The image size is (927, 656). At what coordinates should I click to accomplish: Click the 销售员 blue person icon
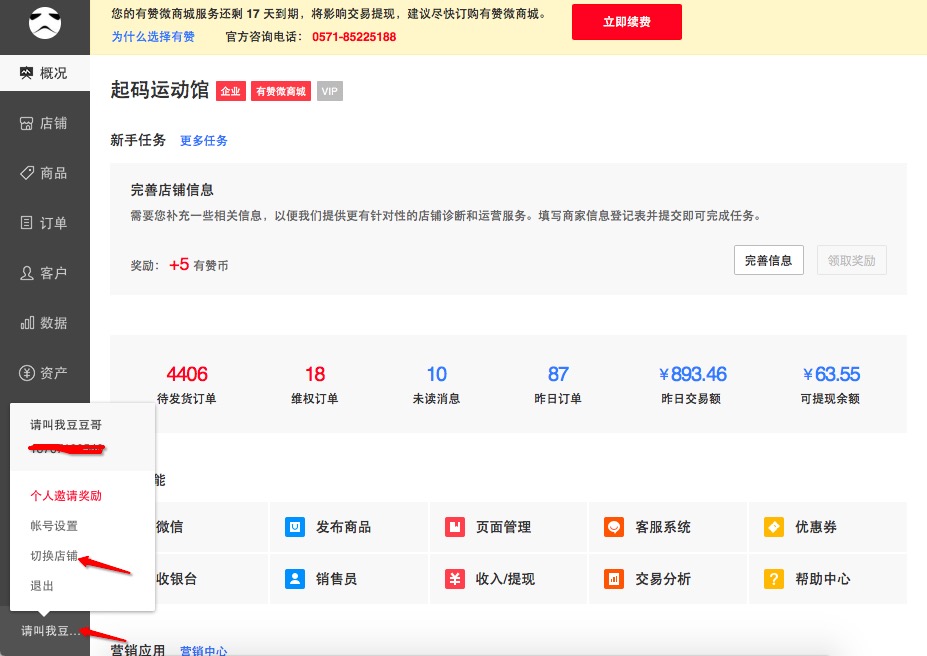point(295,579)
